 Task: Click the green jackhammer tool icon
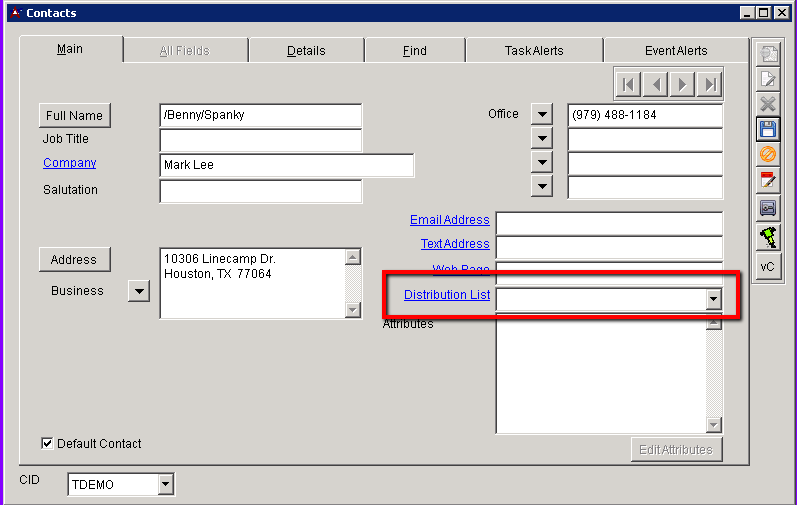click(x=768, y=237)
